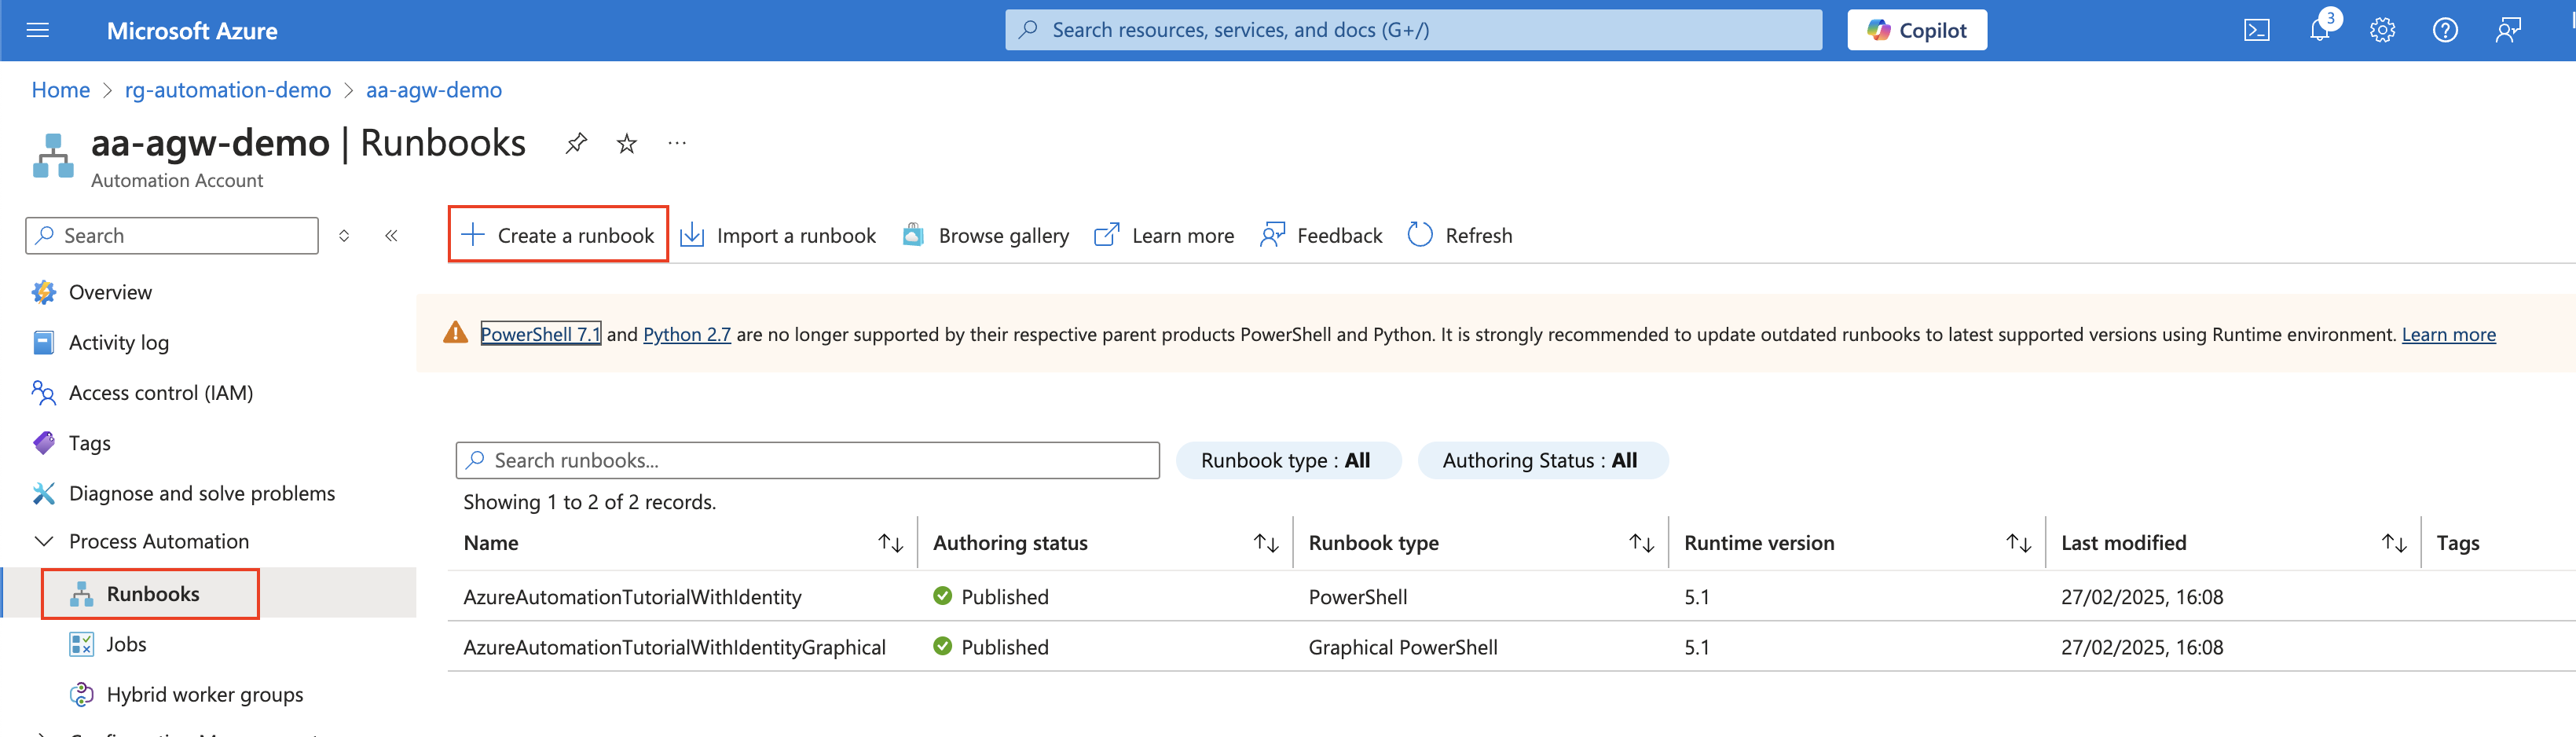Open runbook AzureAutomationTutorialWithIdentityGraphical
Screen dimensions: 2576x737
[x=674, y=647]
